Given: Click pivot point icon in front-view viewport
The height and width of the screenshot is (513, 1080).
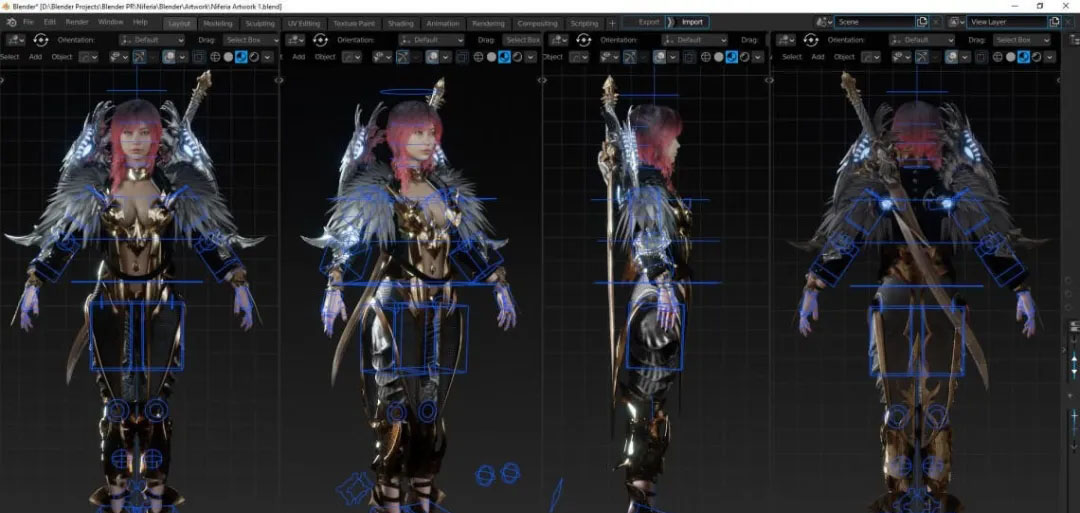Looking at the screenshot, I should point(41,40).
